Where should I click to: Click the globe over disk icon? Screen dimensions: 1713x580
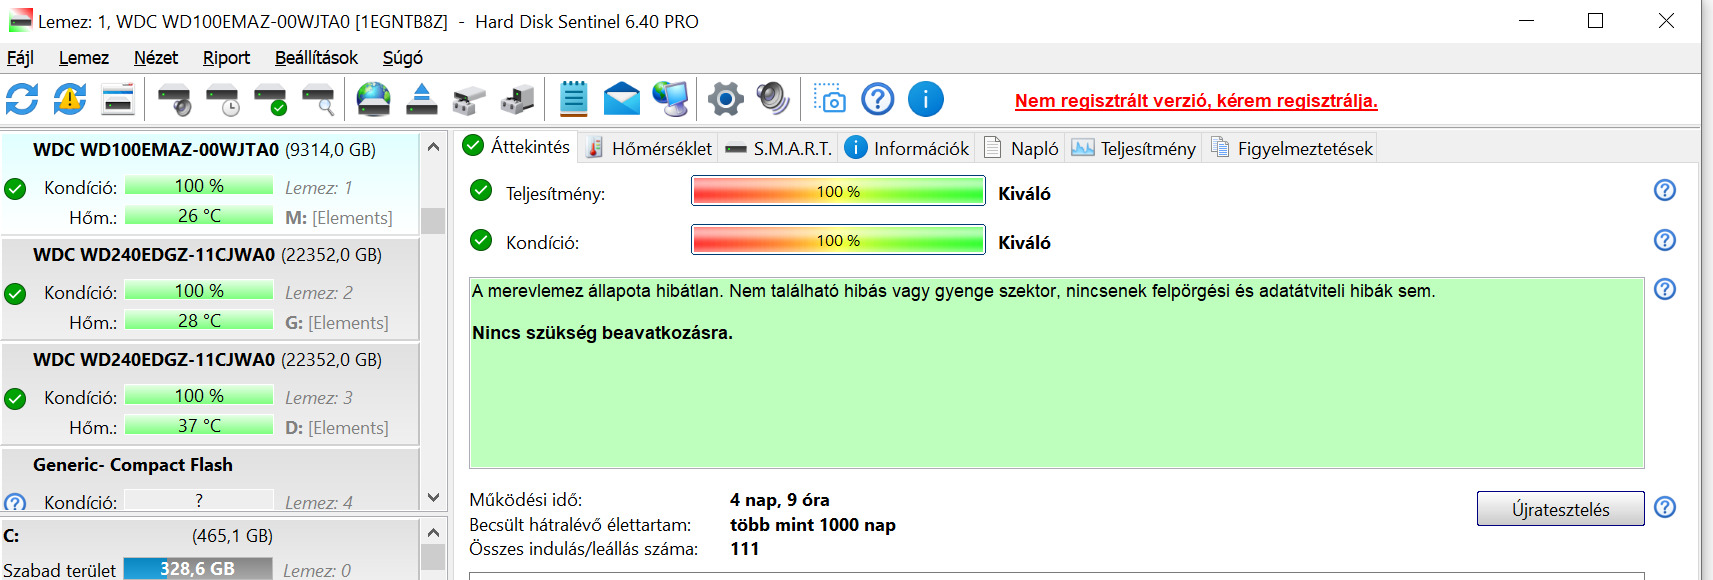(374, 99)
